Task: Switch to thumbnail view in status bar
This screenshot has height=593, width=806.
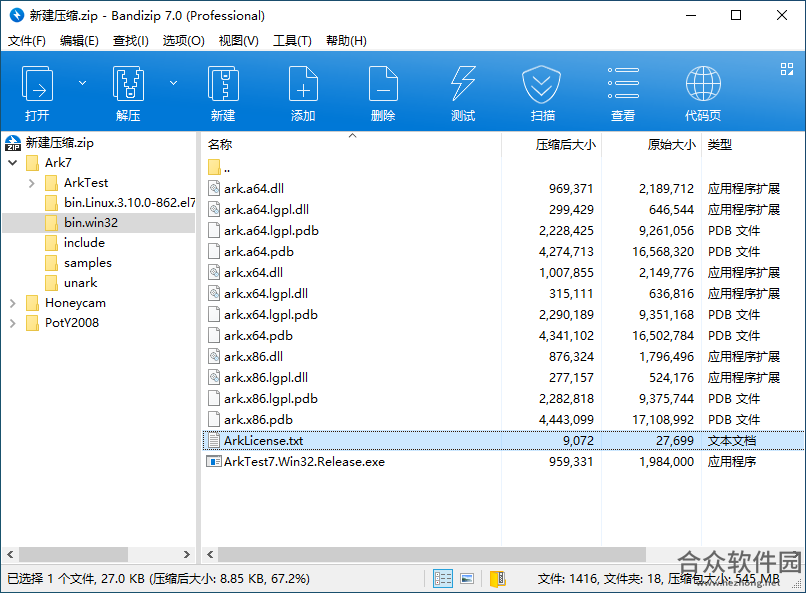Action: pyautogui.click(x=467, y=579)
